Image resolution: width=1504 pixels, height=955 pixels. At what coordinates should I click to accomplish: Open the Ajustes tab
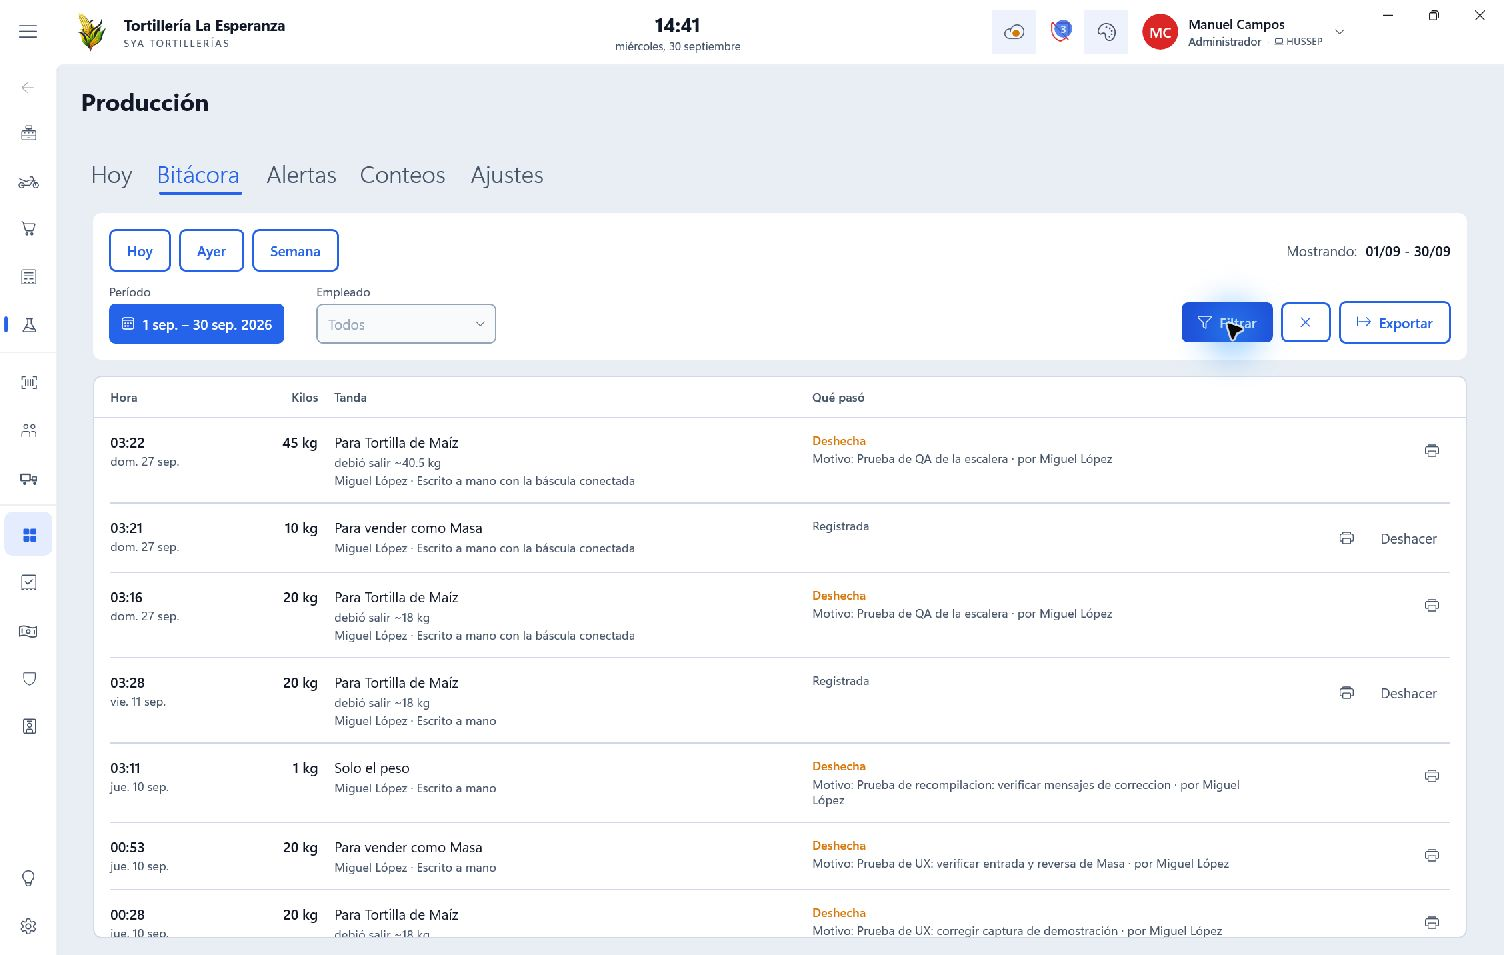click(507, 175)
